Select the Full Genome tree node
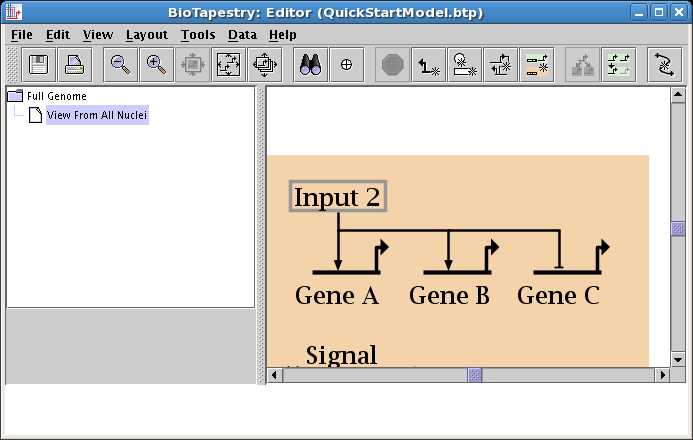Viewport: 693px width, 440px height. coord(56,96)
